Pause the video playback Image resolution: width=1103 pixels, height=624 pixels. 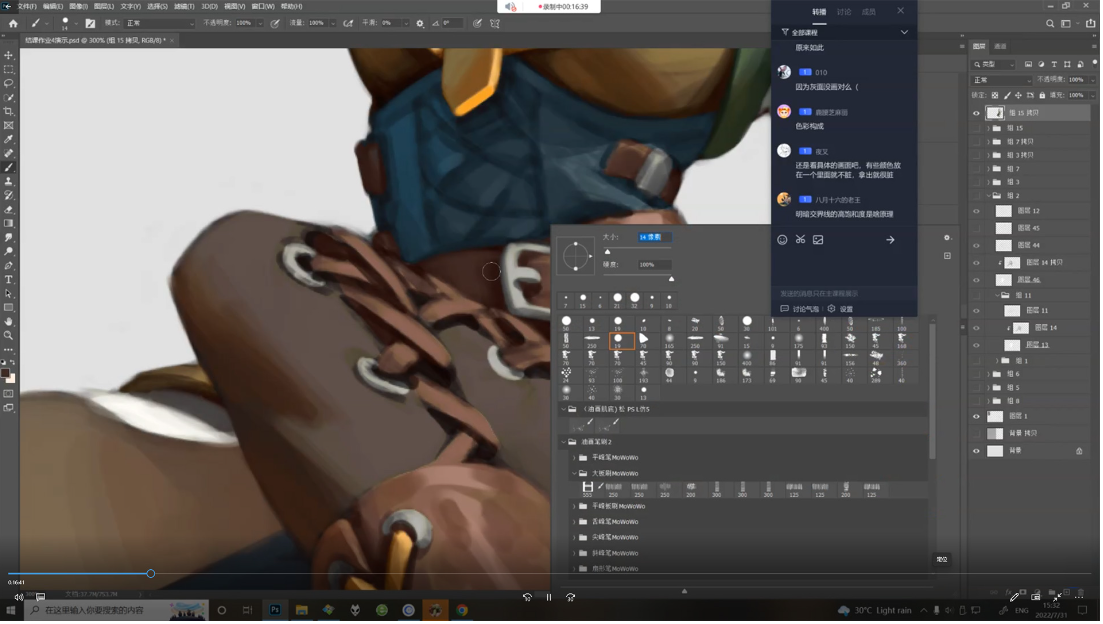pos(549,597)
